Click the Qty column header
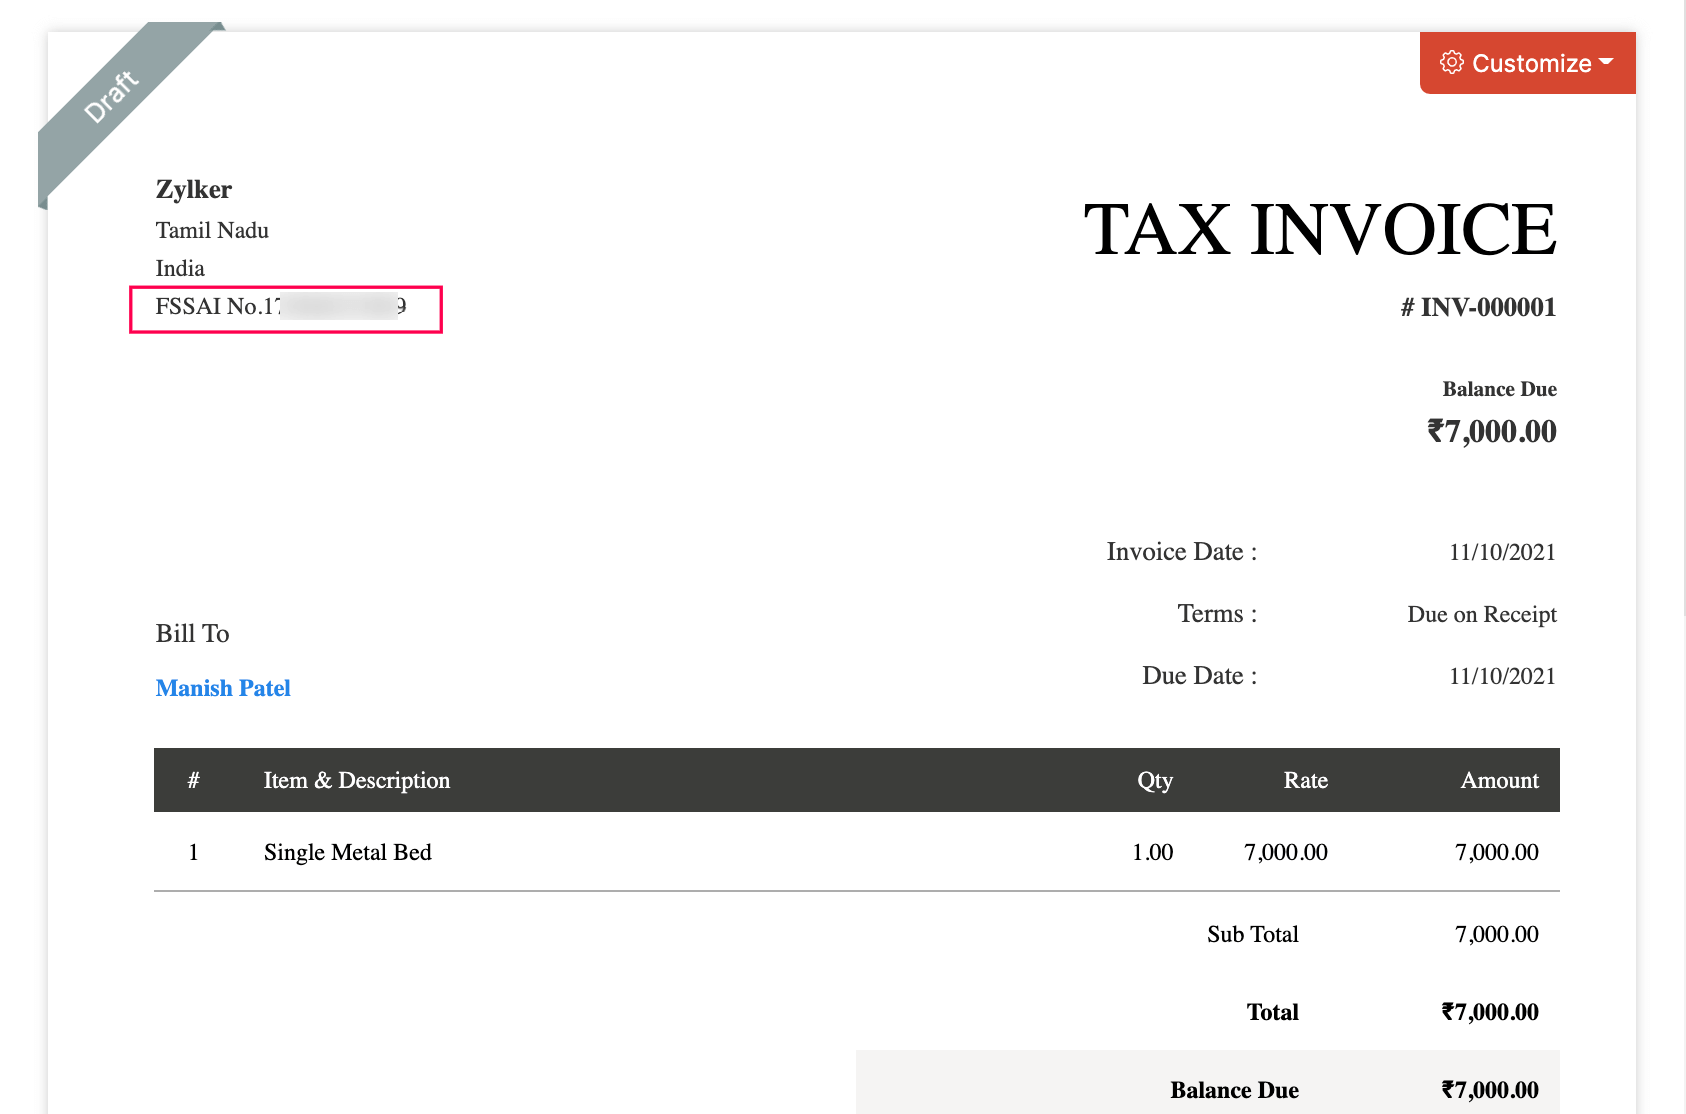Viewport: 1686px width, 1114px height. pos(1155,780)
